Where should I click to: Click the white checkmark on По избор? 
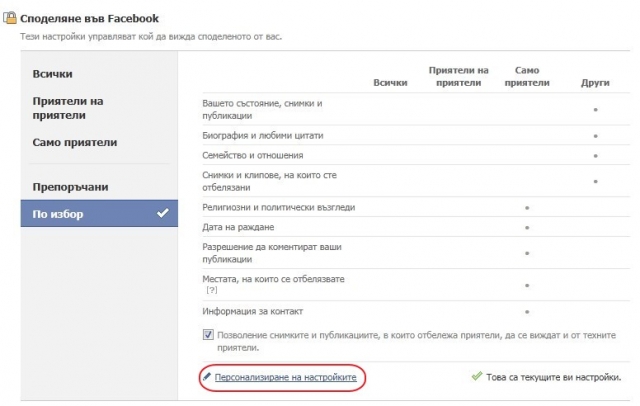pos(163,213)
